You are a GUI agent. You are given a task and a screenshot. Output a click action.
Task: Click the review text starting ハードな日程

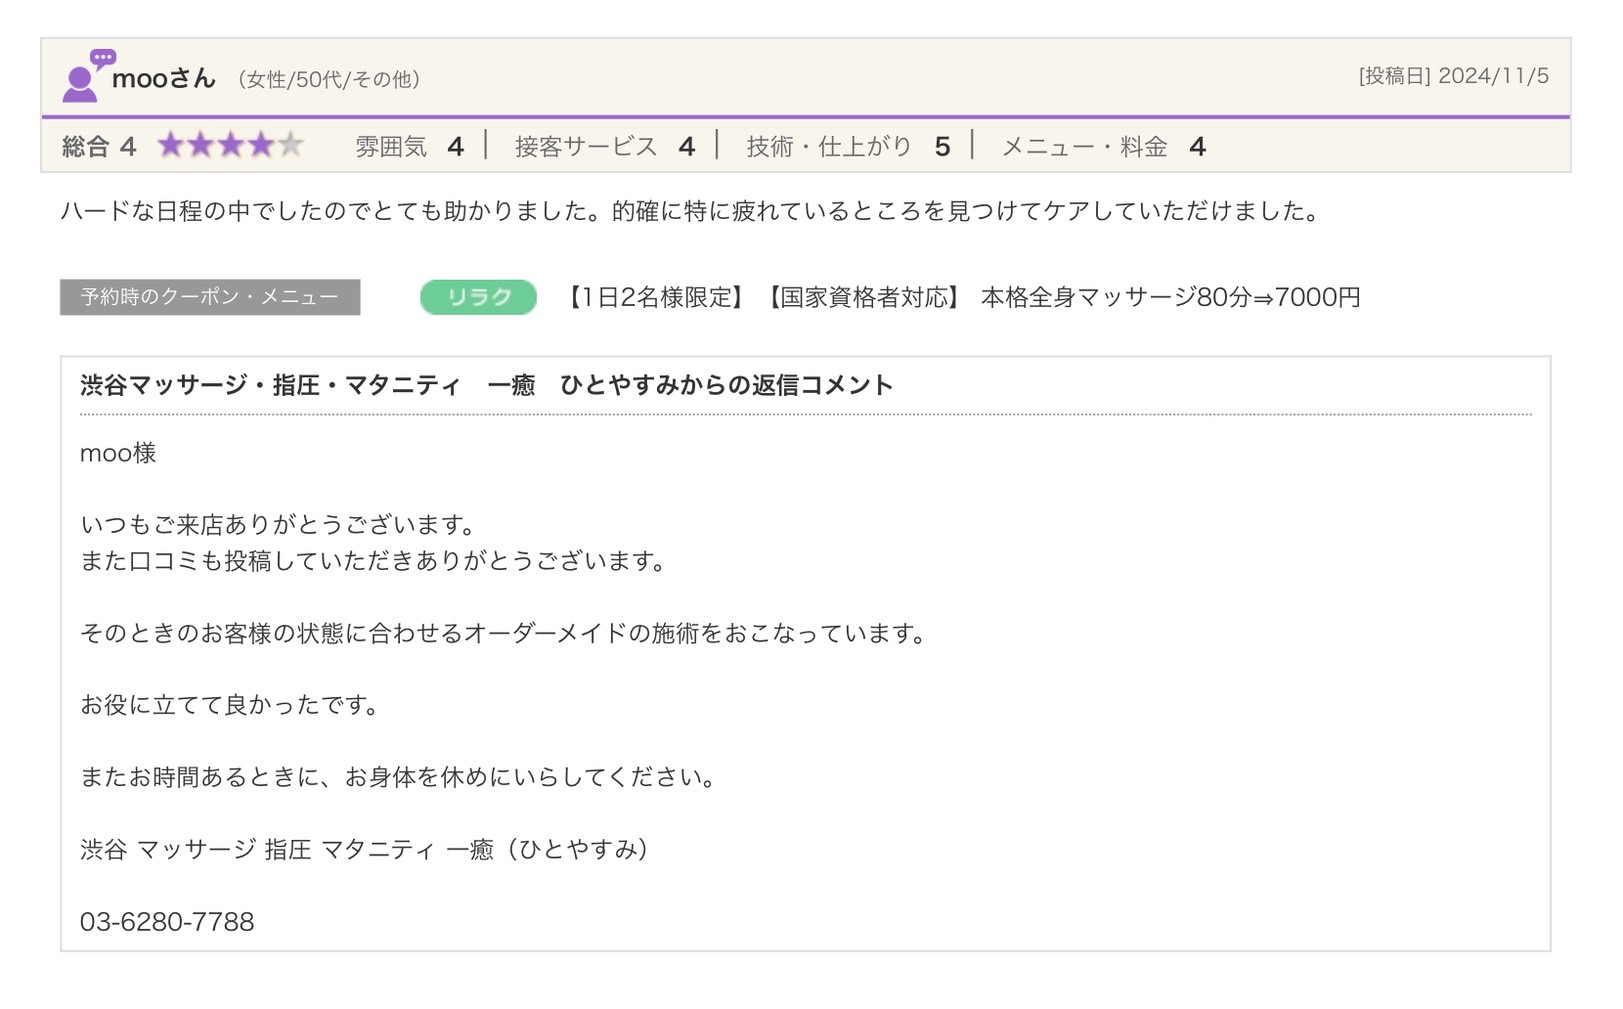[690, 211]
